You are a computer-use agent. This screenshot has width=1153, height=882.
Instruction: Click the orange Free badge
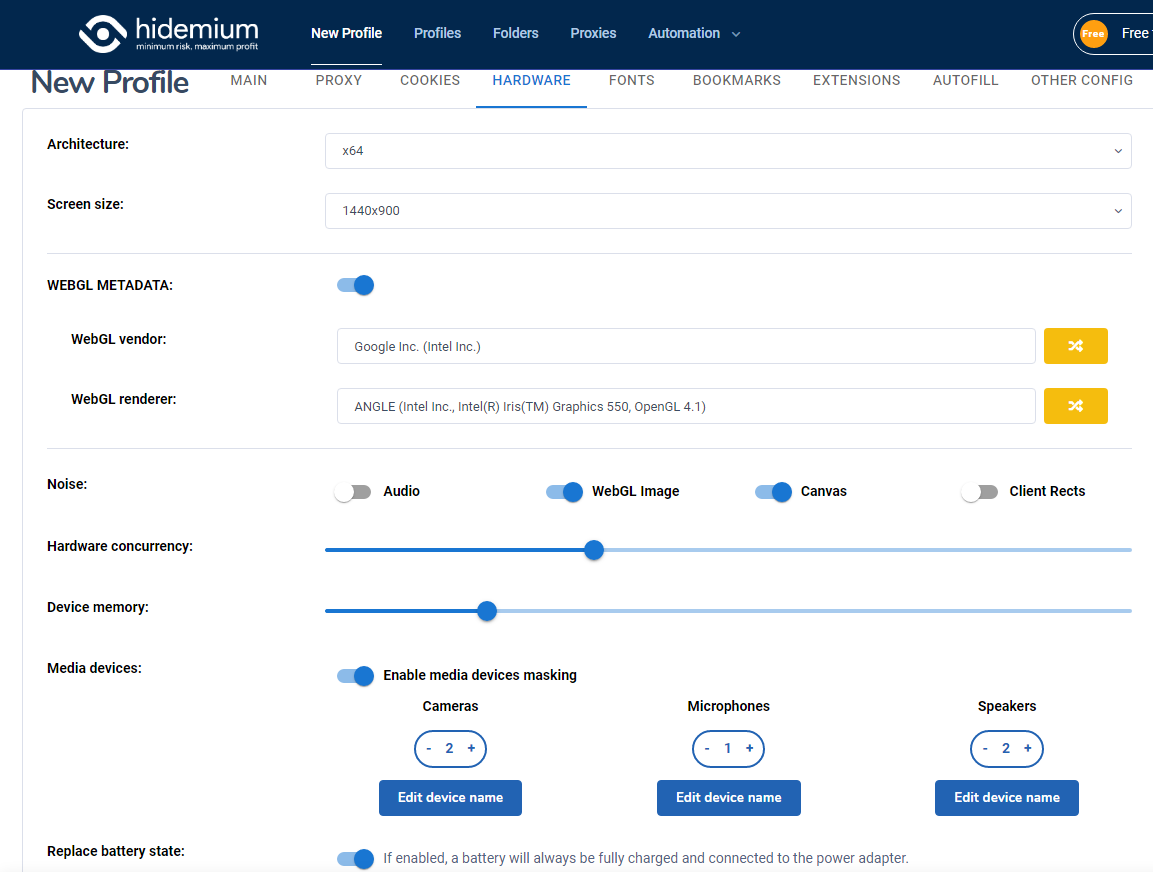[1093, 33]
